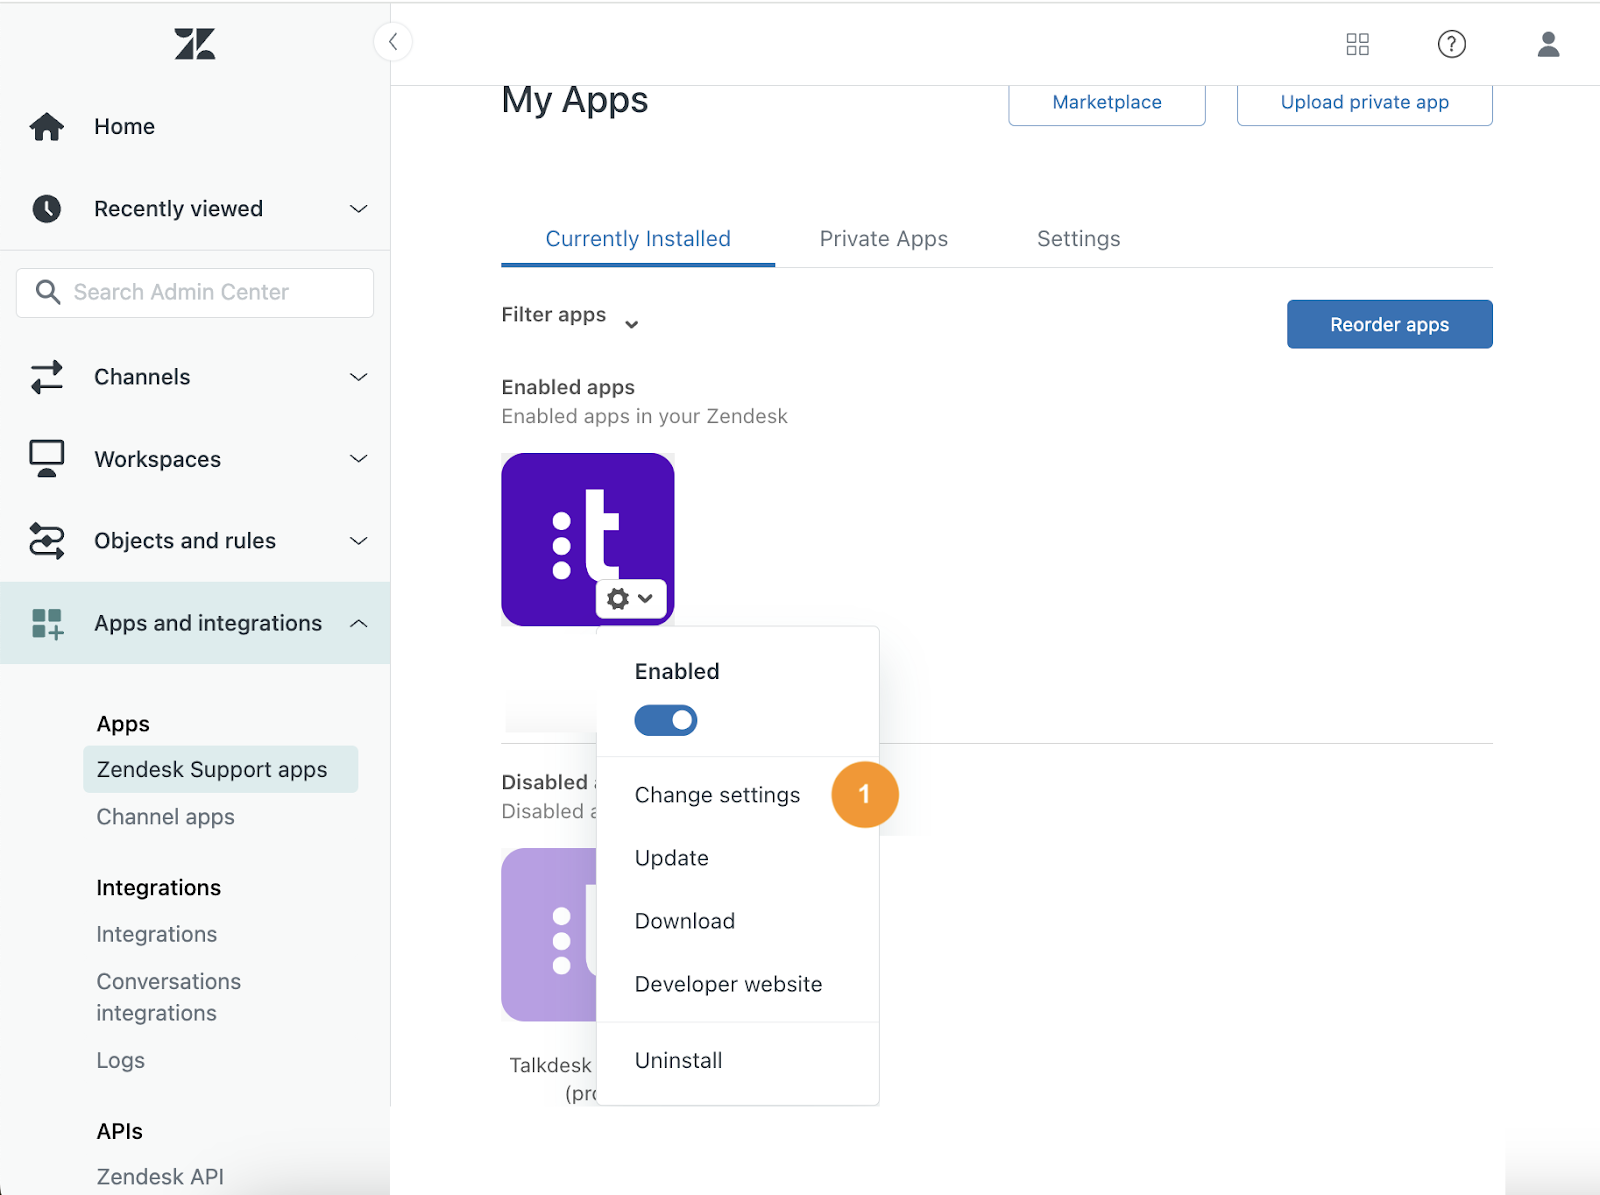The width and height of the screenshot is (1600, 1195).
Task: Expand the Objects and rules chevron
Action: (359, 541)
